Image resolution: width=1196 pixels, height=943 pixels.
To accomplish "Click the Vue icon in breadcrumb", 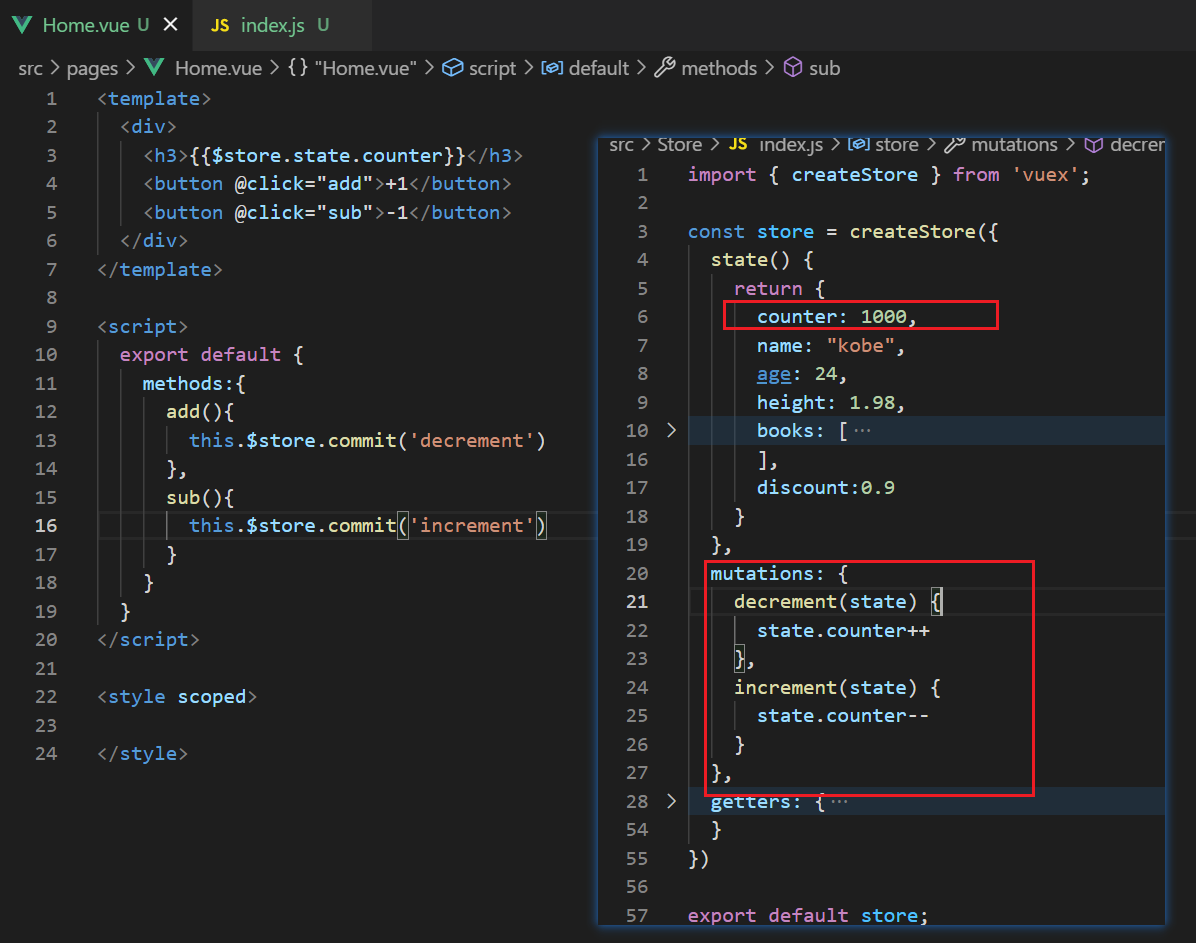I will coord(154,68).
